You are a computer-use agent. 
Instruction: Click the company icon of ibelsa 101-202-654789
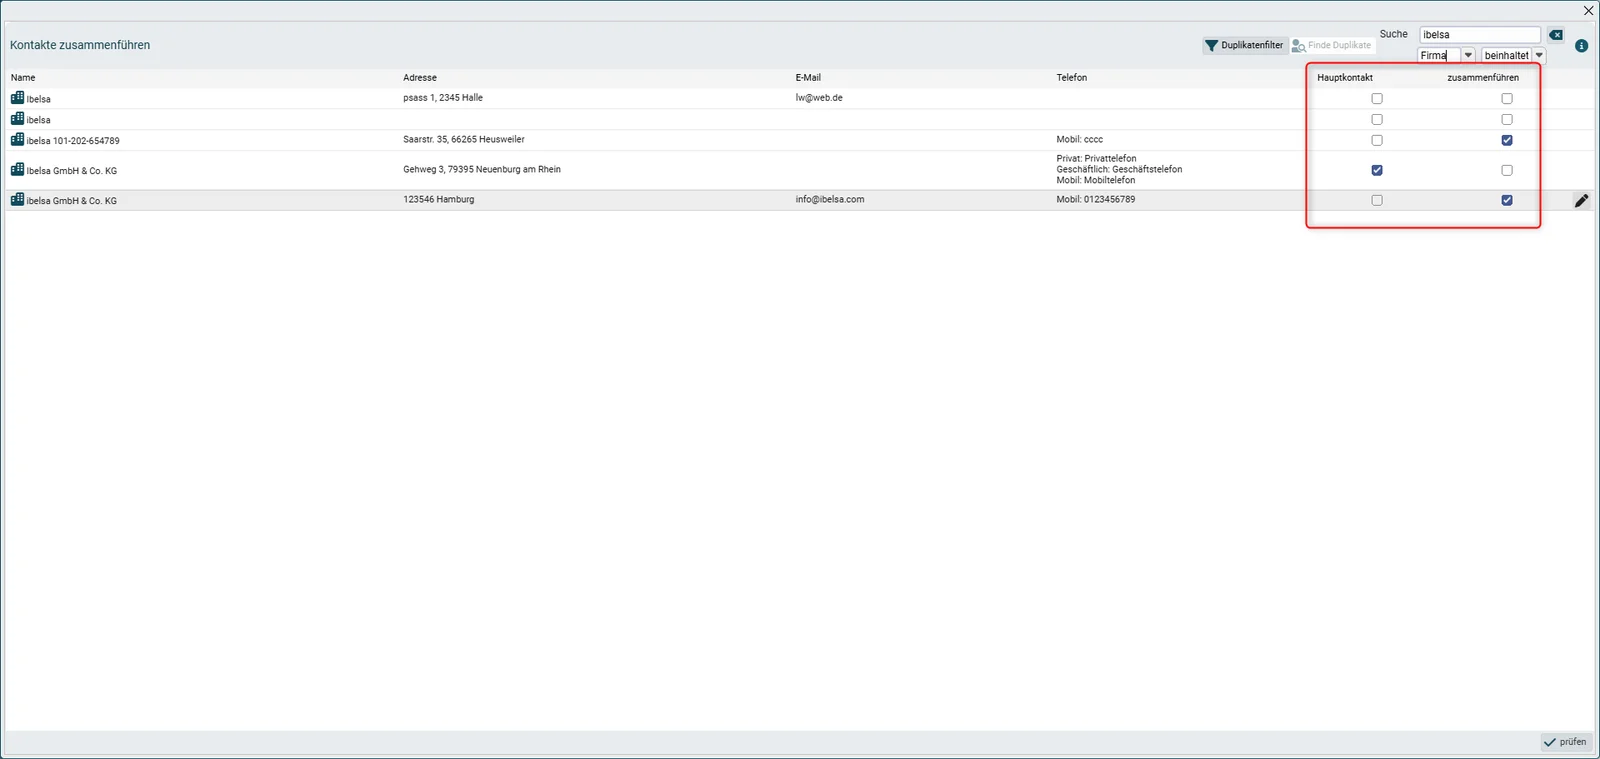17,140
